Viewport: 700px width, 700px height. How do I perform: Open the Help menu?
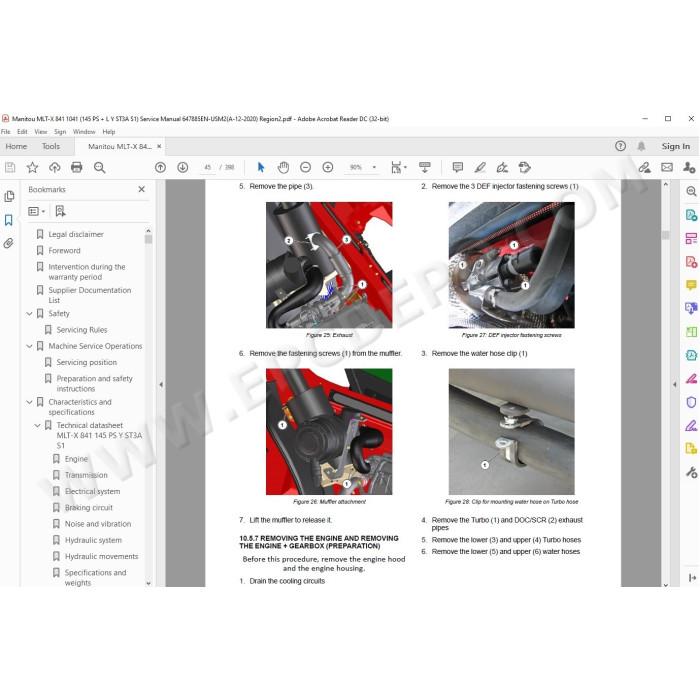pyautogui.click(x=108, y=132)
